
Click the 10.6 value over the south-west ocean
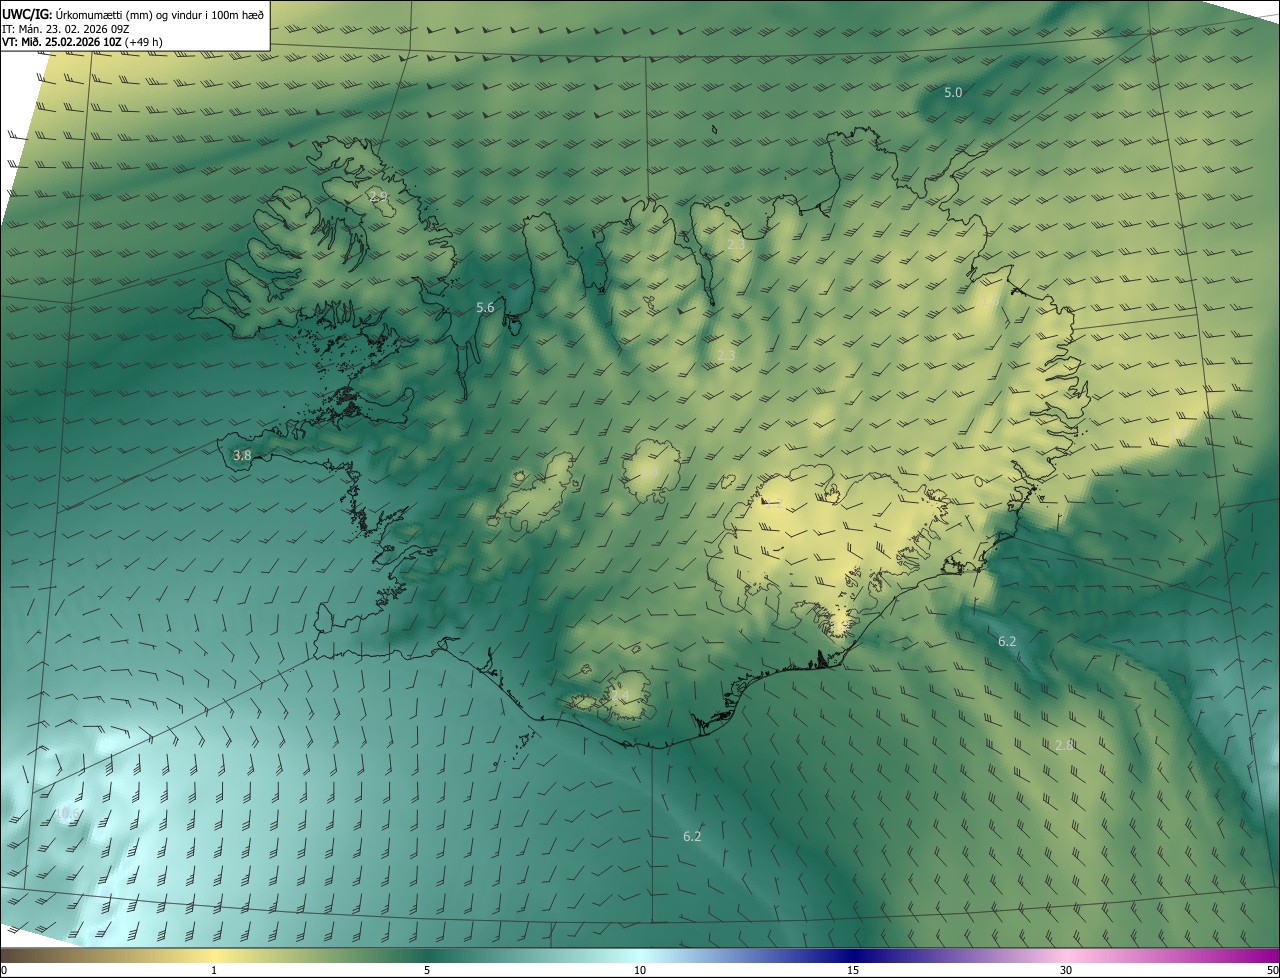point(66,814)
